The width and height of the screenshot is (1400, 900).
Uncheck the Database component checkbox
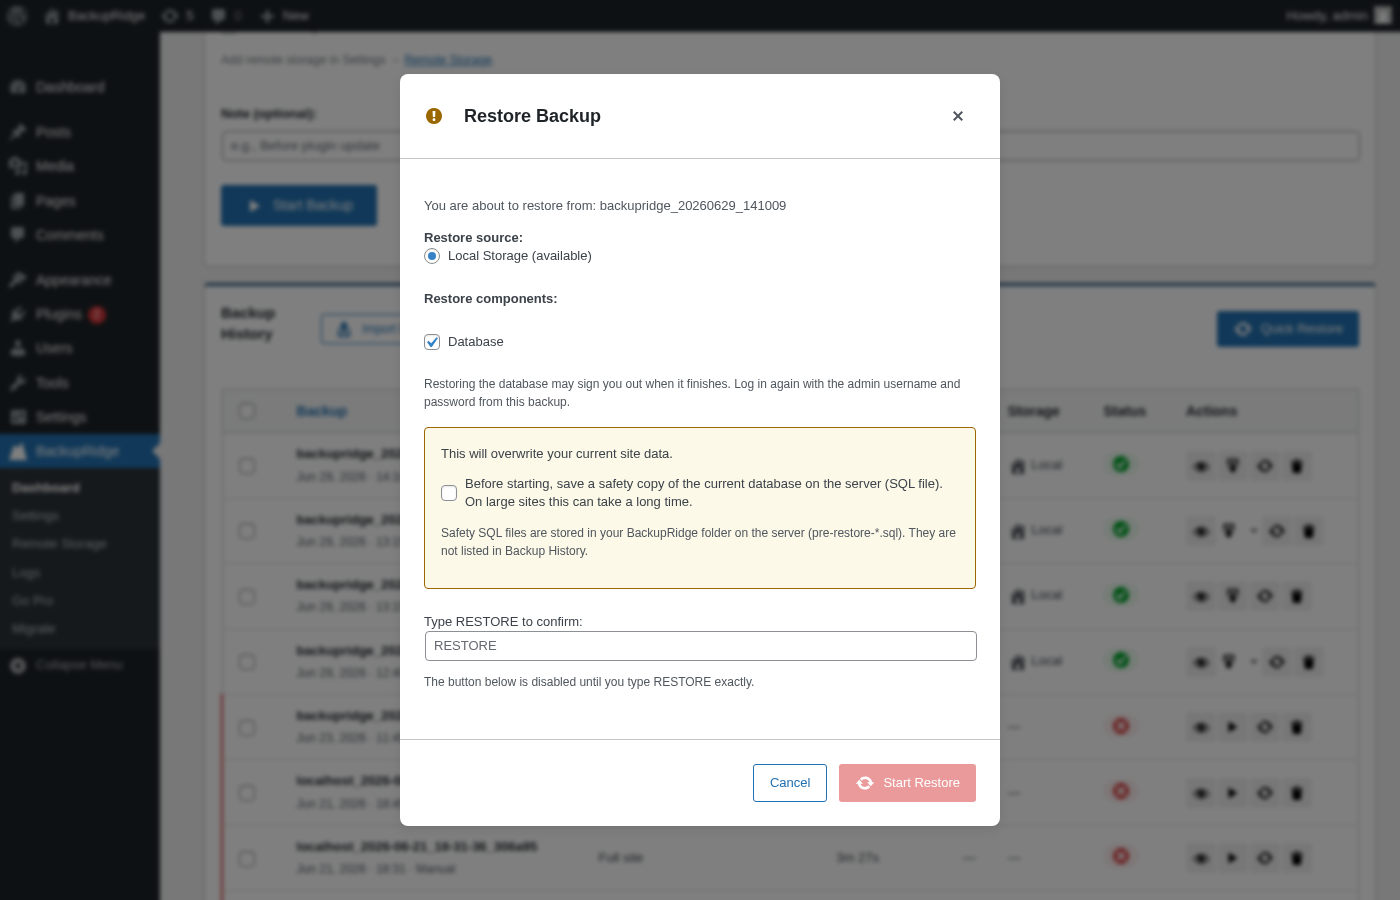click(x=432, y=342)
